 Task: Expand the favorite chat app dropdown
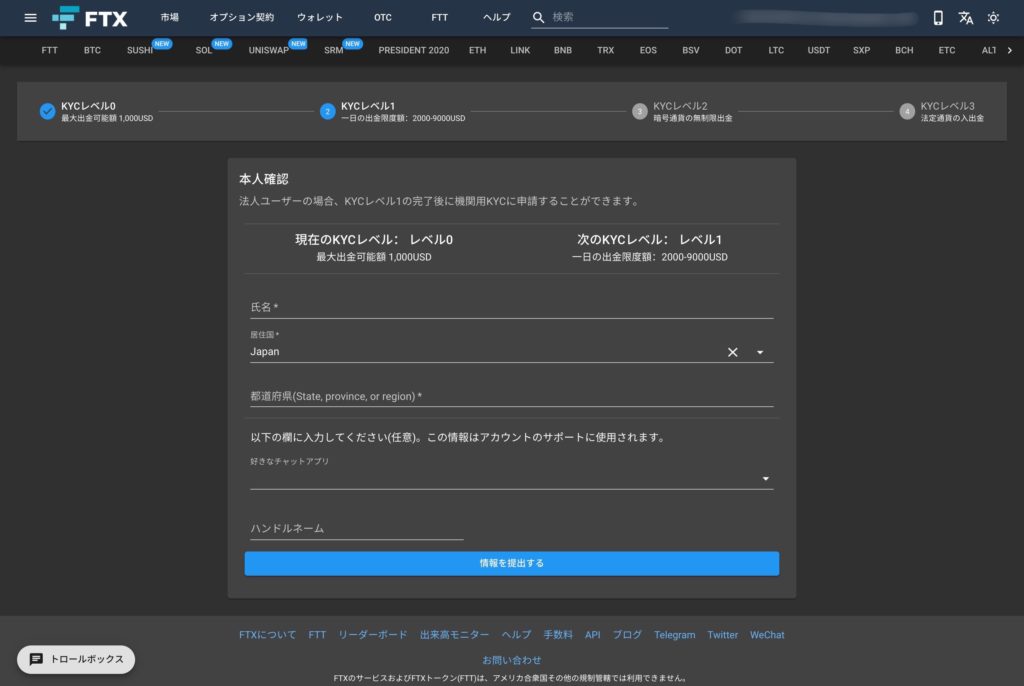pos(765,479)
